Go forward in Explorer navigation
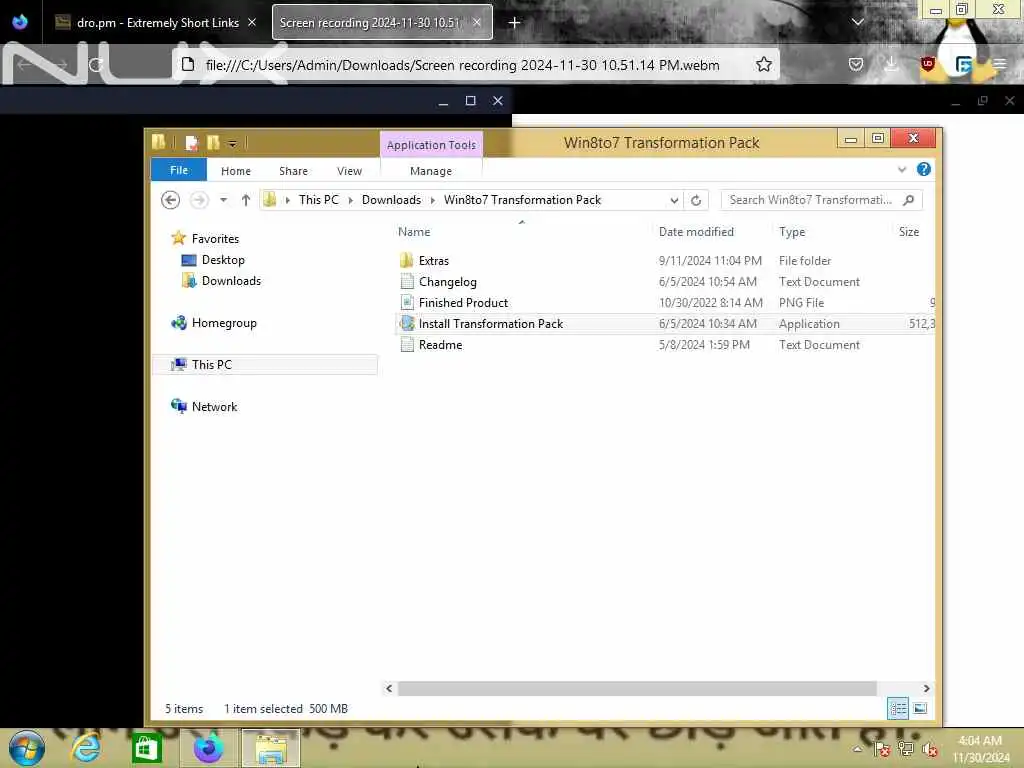This screenshot has width=1024, height=768. tap(199, 200)
